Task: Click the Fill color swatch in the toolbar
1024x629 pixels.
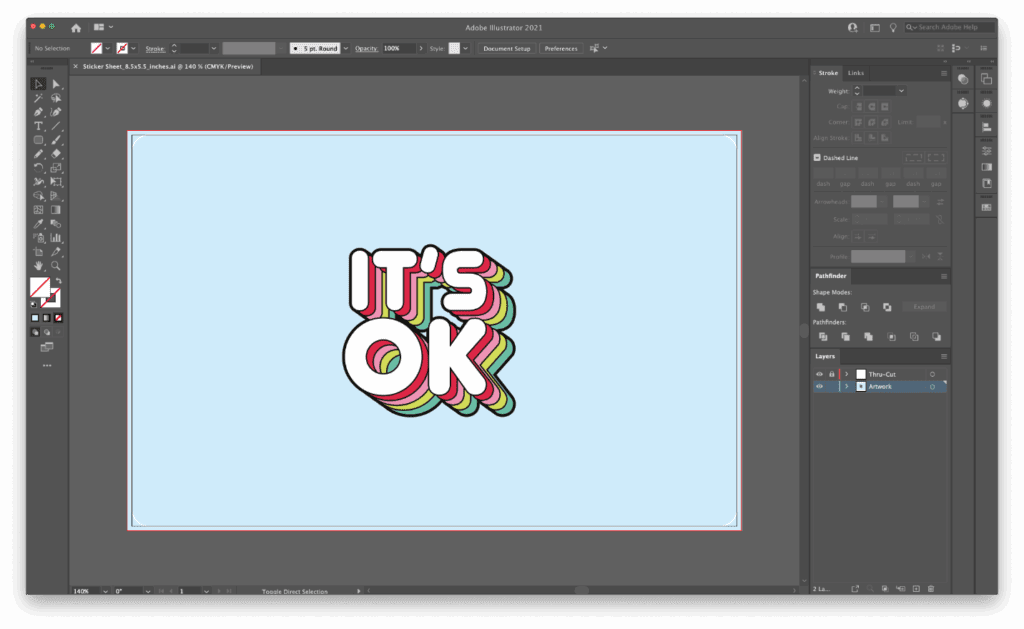Action: [40, 289]
